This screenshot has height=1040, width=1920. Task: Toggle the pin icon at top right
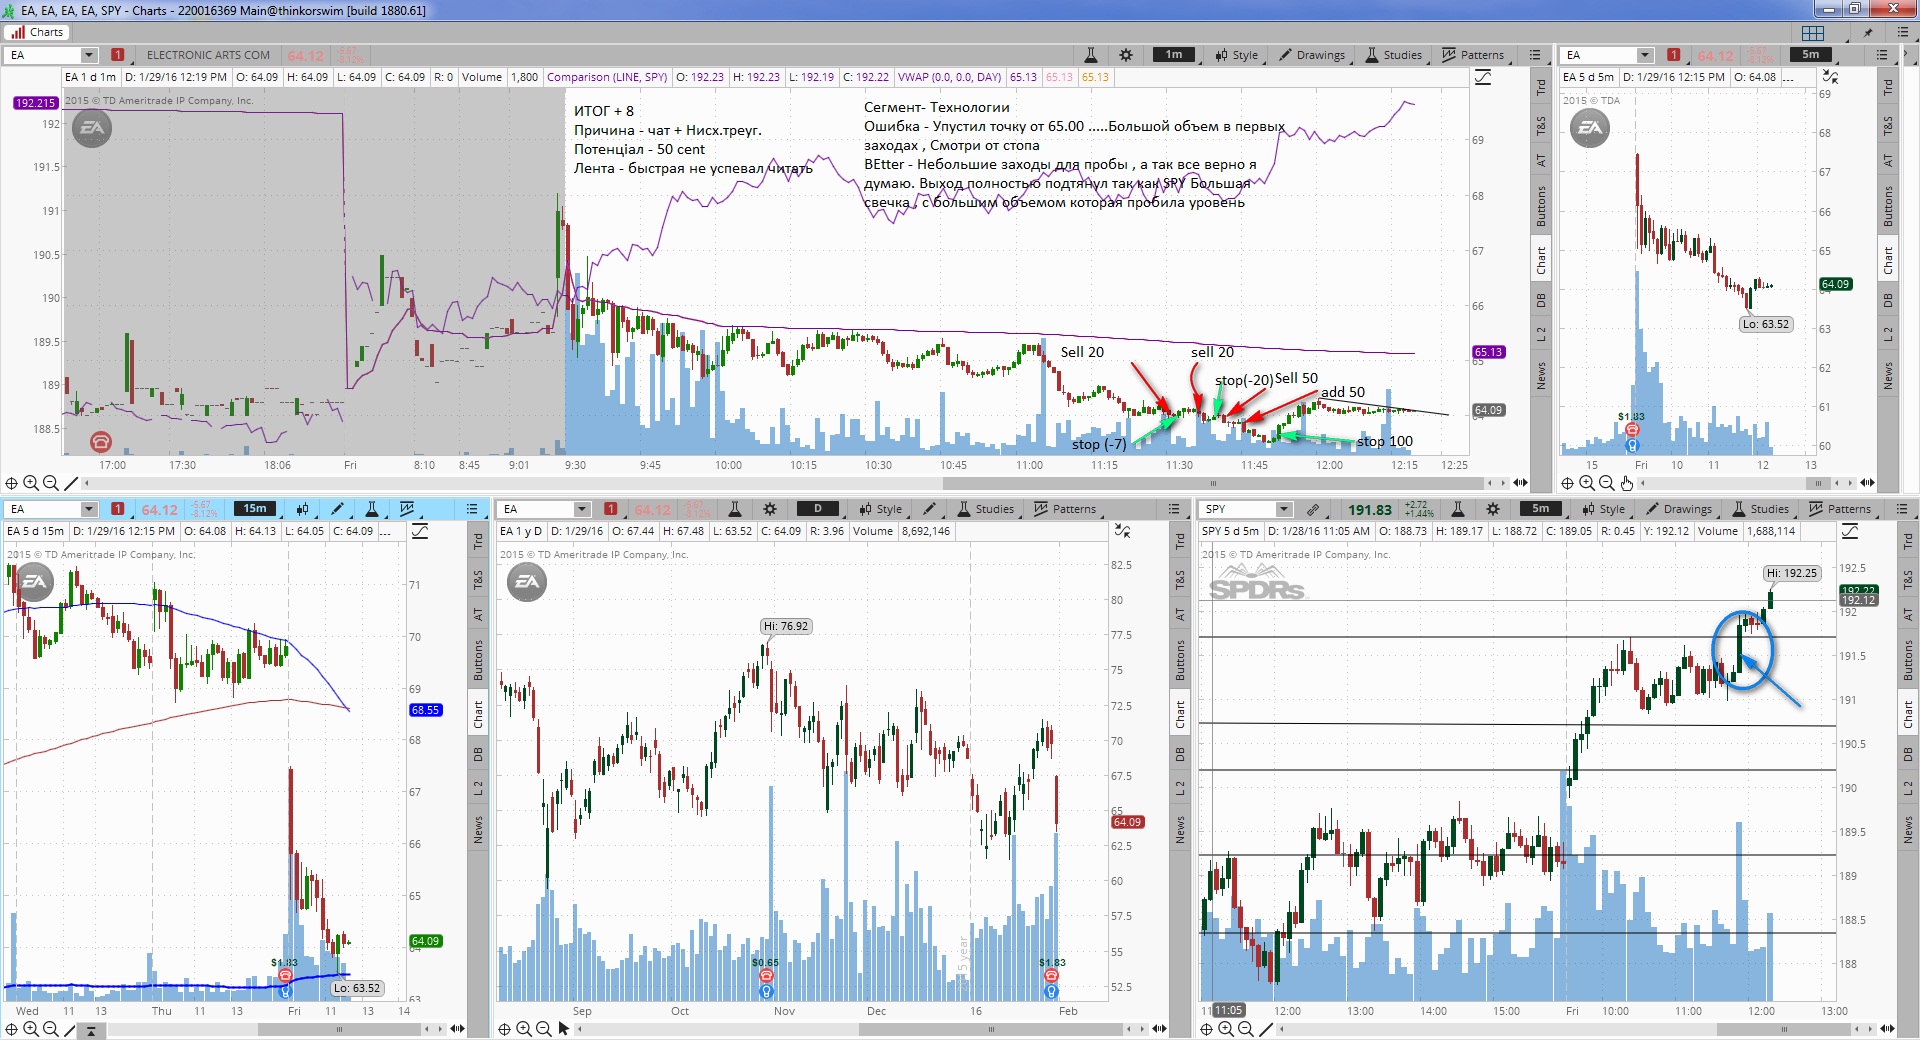click(1868, 32)
